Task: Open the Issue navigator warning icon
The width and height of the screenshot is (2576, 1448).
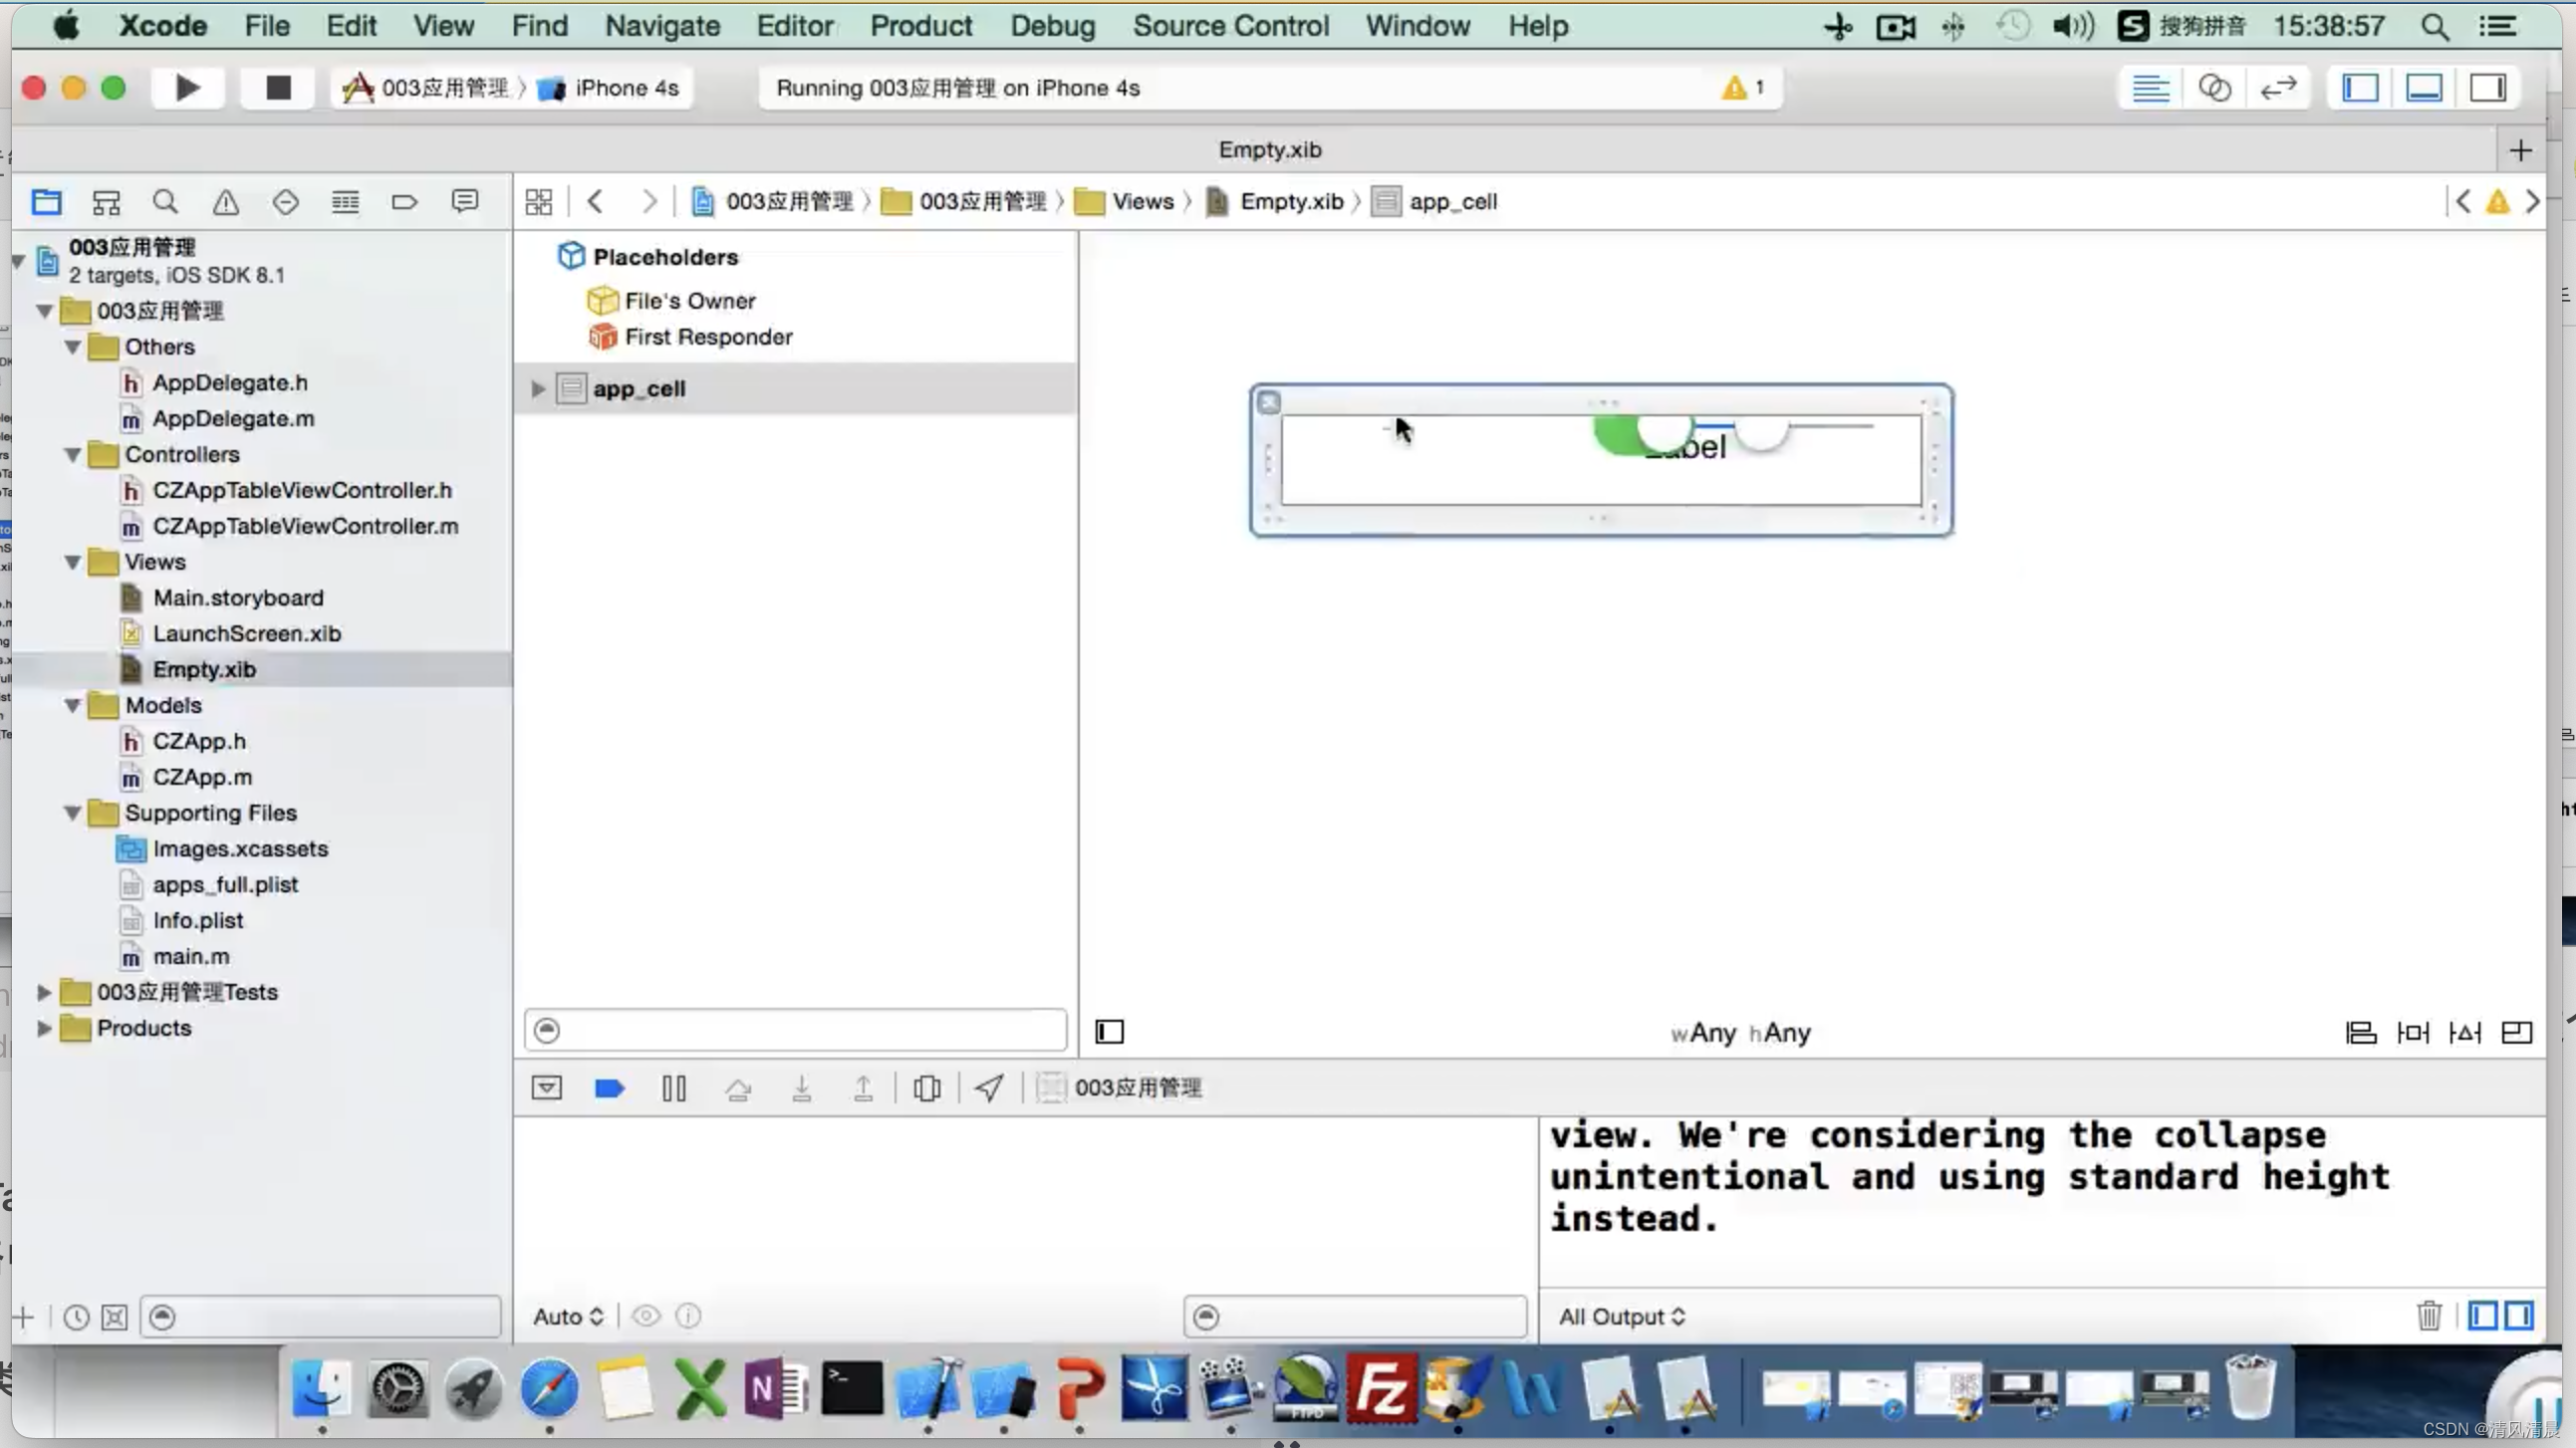Action: 226,202
